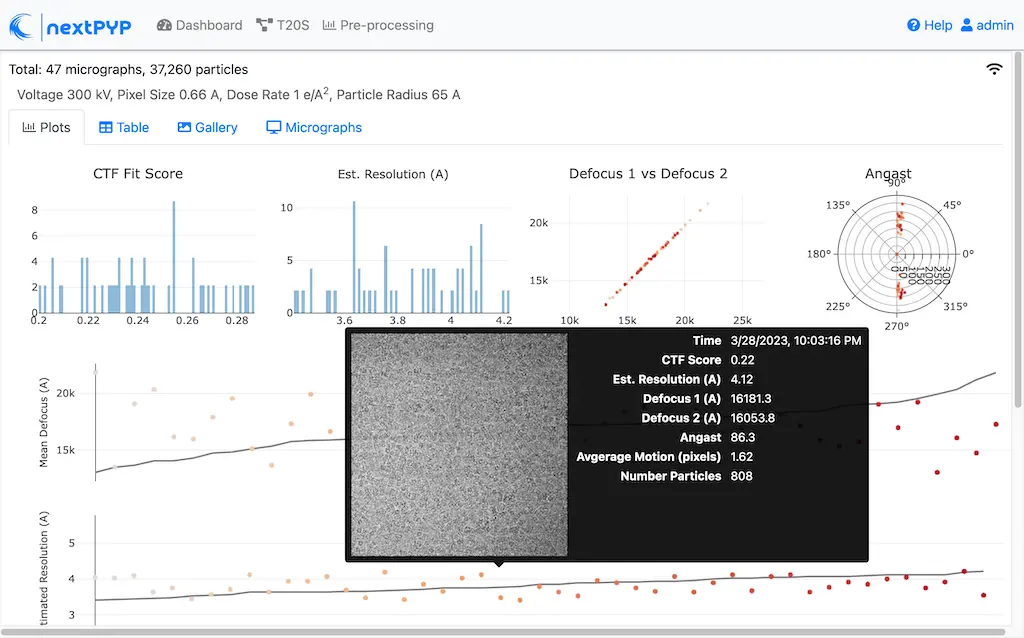Open the Gallery view

pos(207,127)
